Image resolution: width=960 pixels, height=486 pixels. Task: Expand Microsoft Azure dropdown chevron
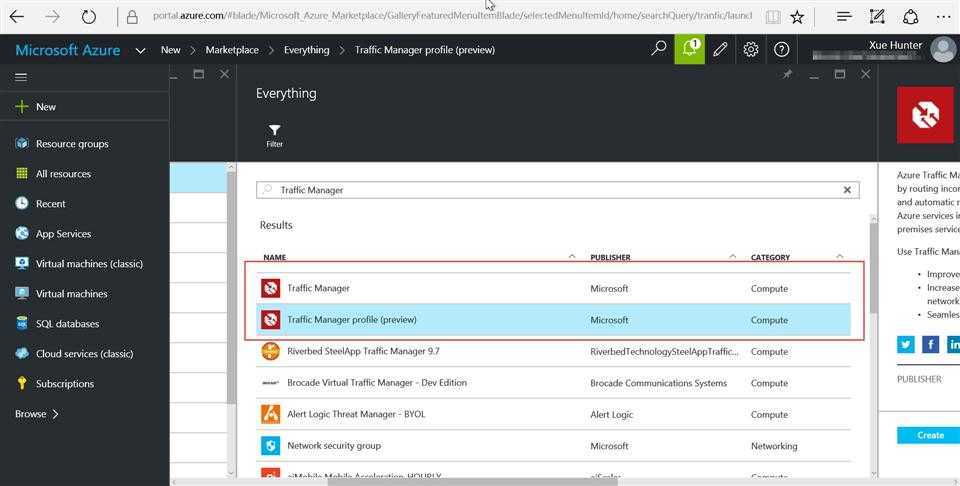140,50
